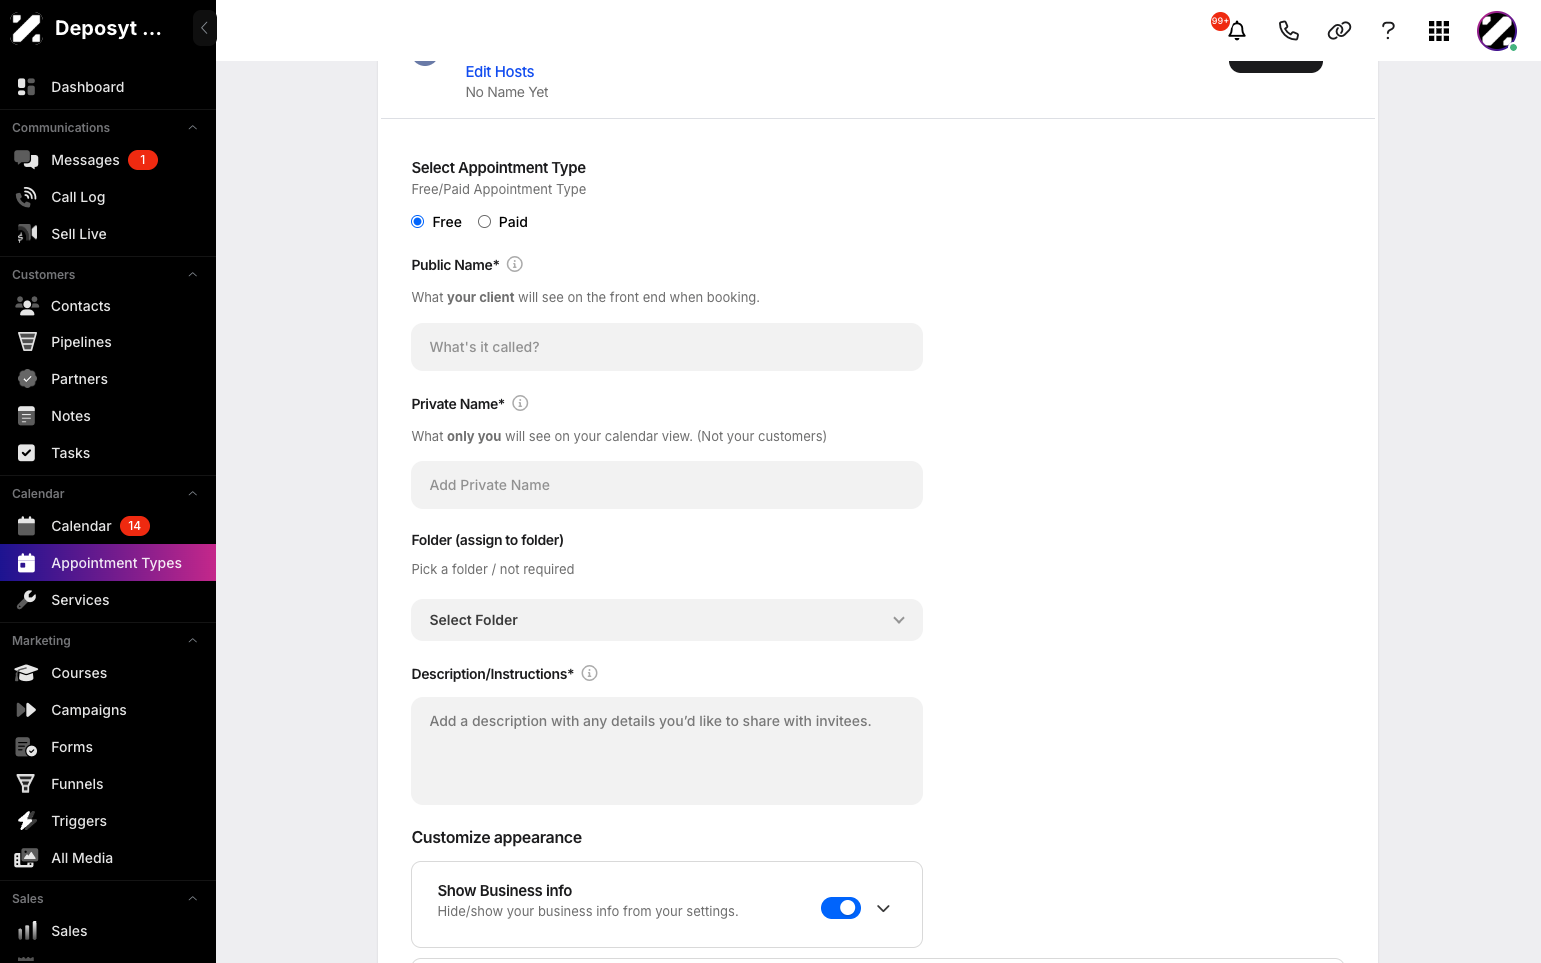Open the phone dialer icon
The height and width of the screenshot is (963, 1541).
pyautogui.click(x=1288, y=31)
